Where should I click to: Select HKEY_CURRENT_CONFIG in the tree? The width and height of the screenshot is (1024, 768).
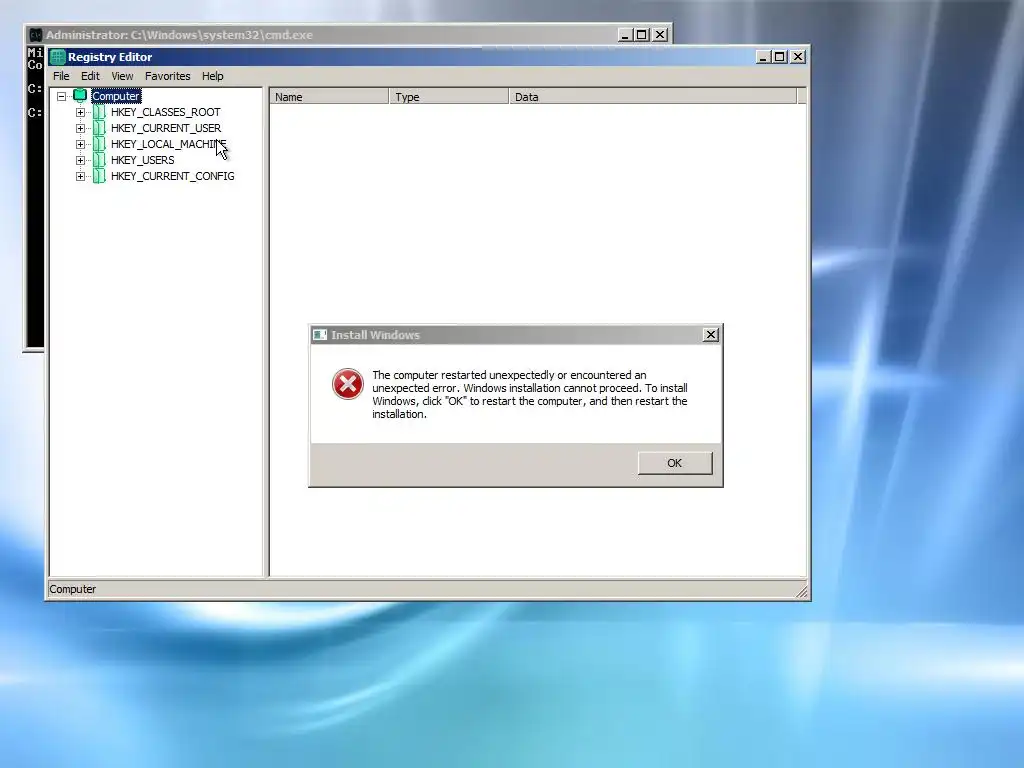point(172,176)
